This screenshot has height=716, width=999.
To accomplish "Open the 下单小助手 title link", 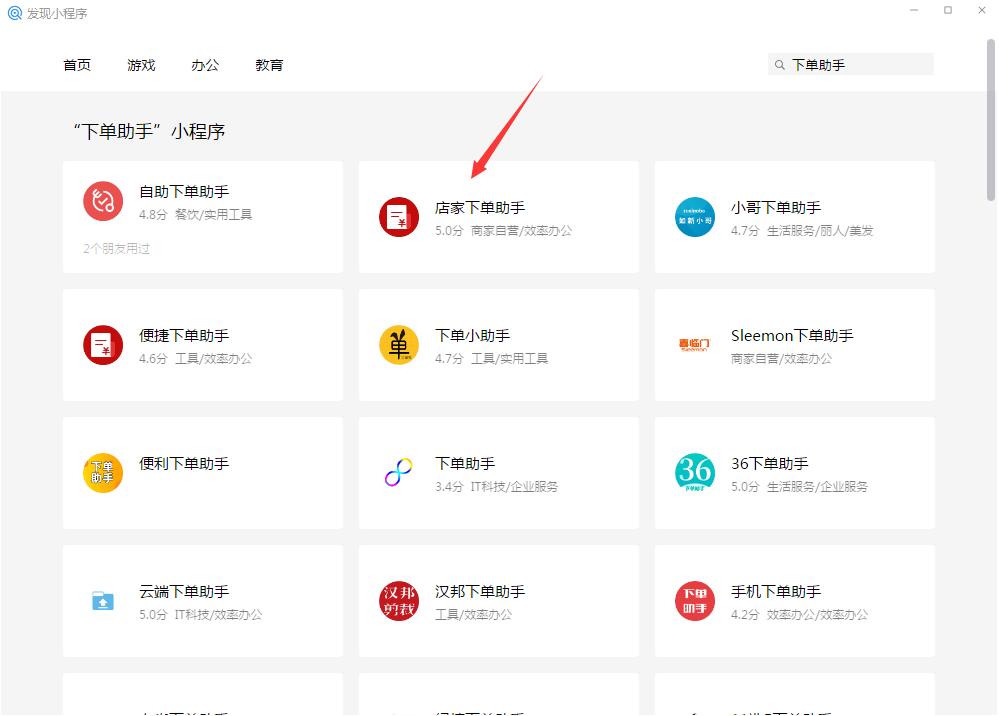I will pyautogui.click(x=472, y=336).
